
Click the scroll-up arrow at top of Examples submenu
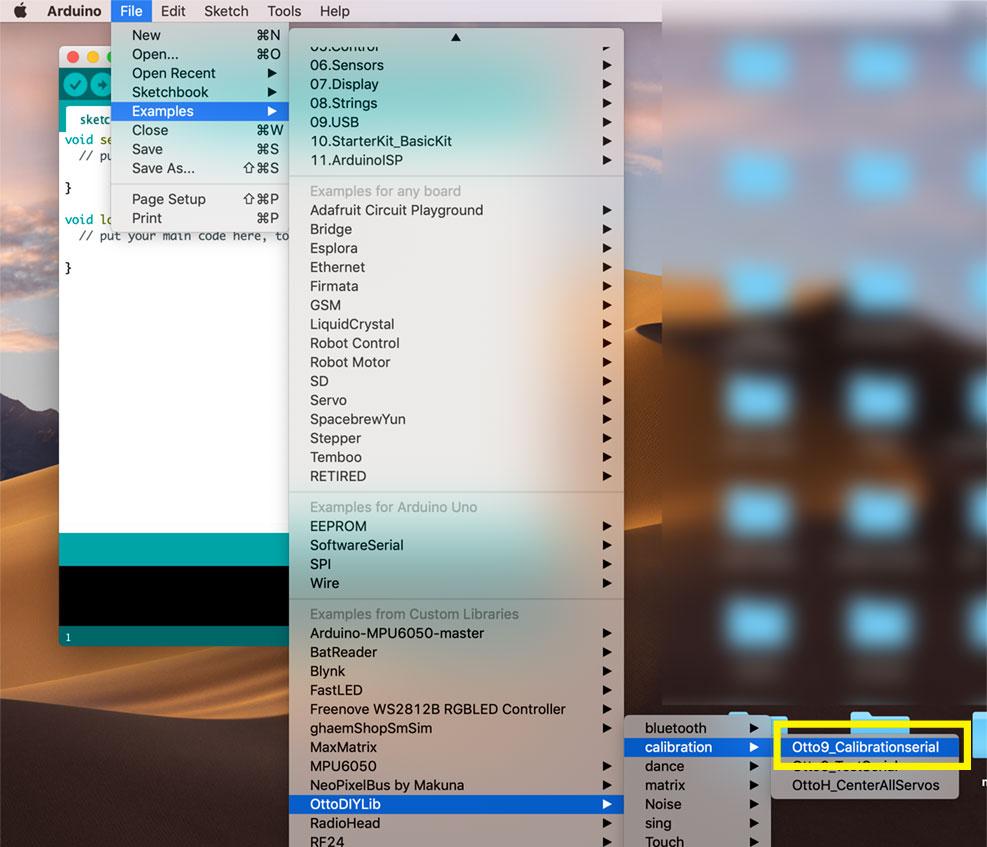point(456,37)
